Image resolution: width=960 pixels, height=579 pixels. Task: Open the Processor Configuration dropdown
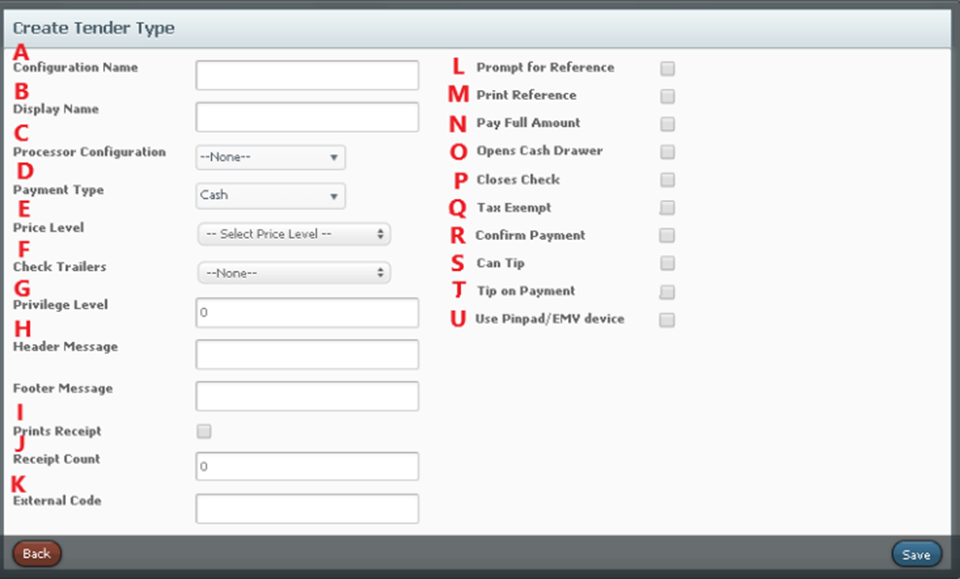point(271,157)
